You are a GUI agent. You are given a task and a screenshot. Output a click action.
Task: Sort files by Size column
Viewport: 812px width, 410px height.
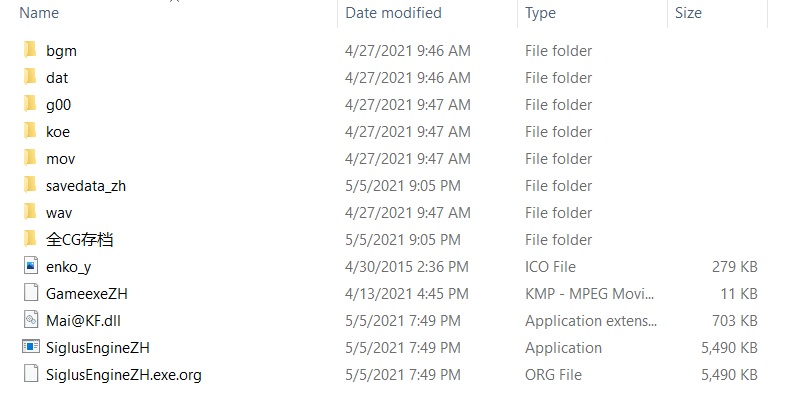coord(688,13)
